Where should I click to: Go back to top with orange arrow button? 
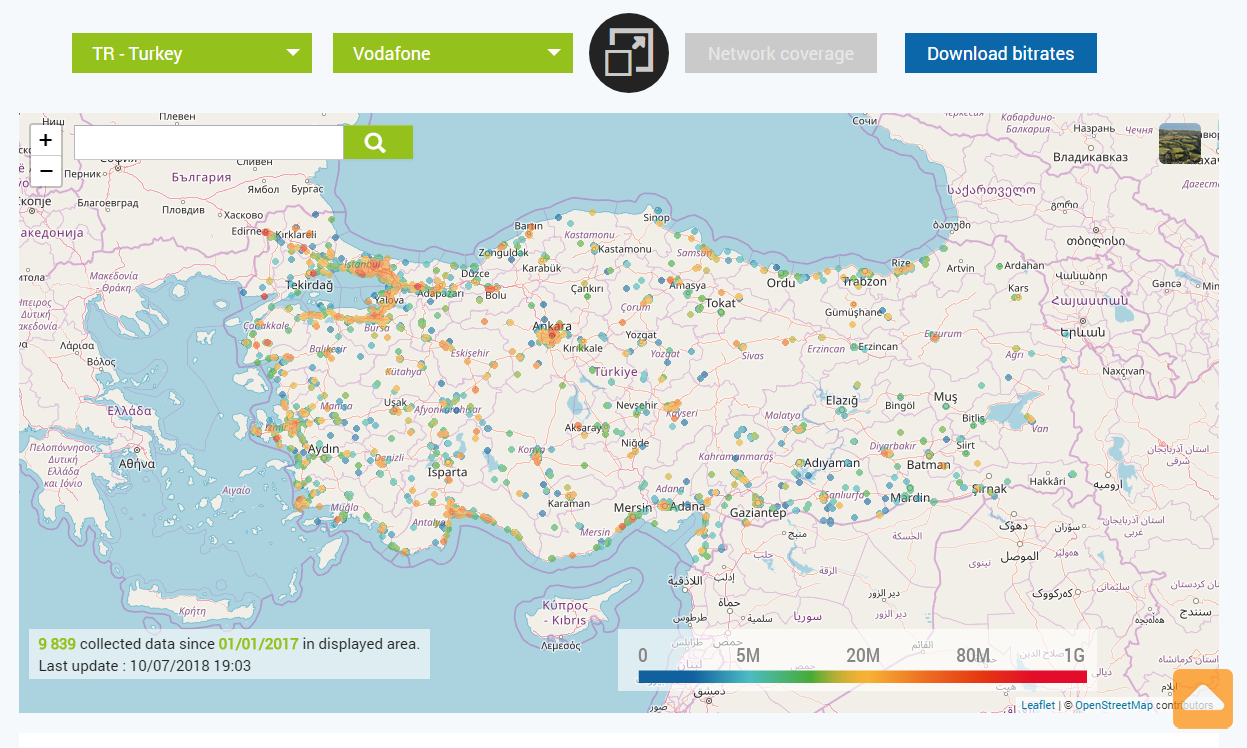pyautogui.click(x=1203, y=698)
